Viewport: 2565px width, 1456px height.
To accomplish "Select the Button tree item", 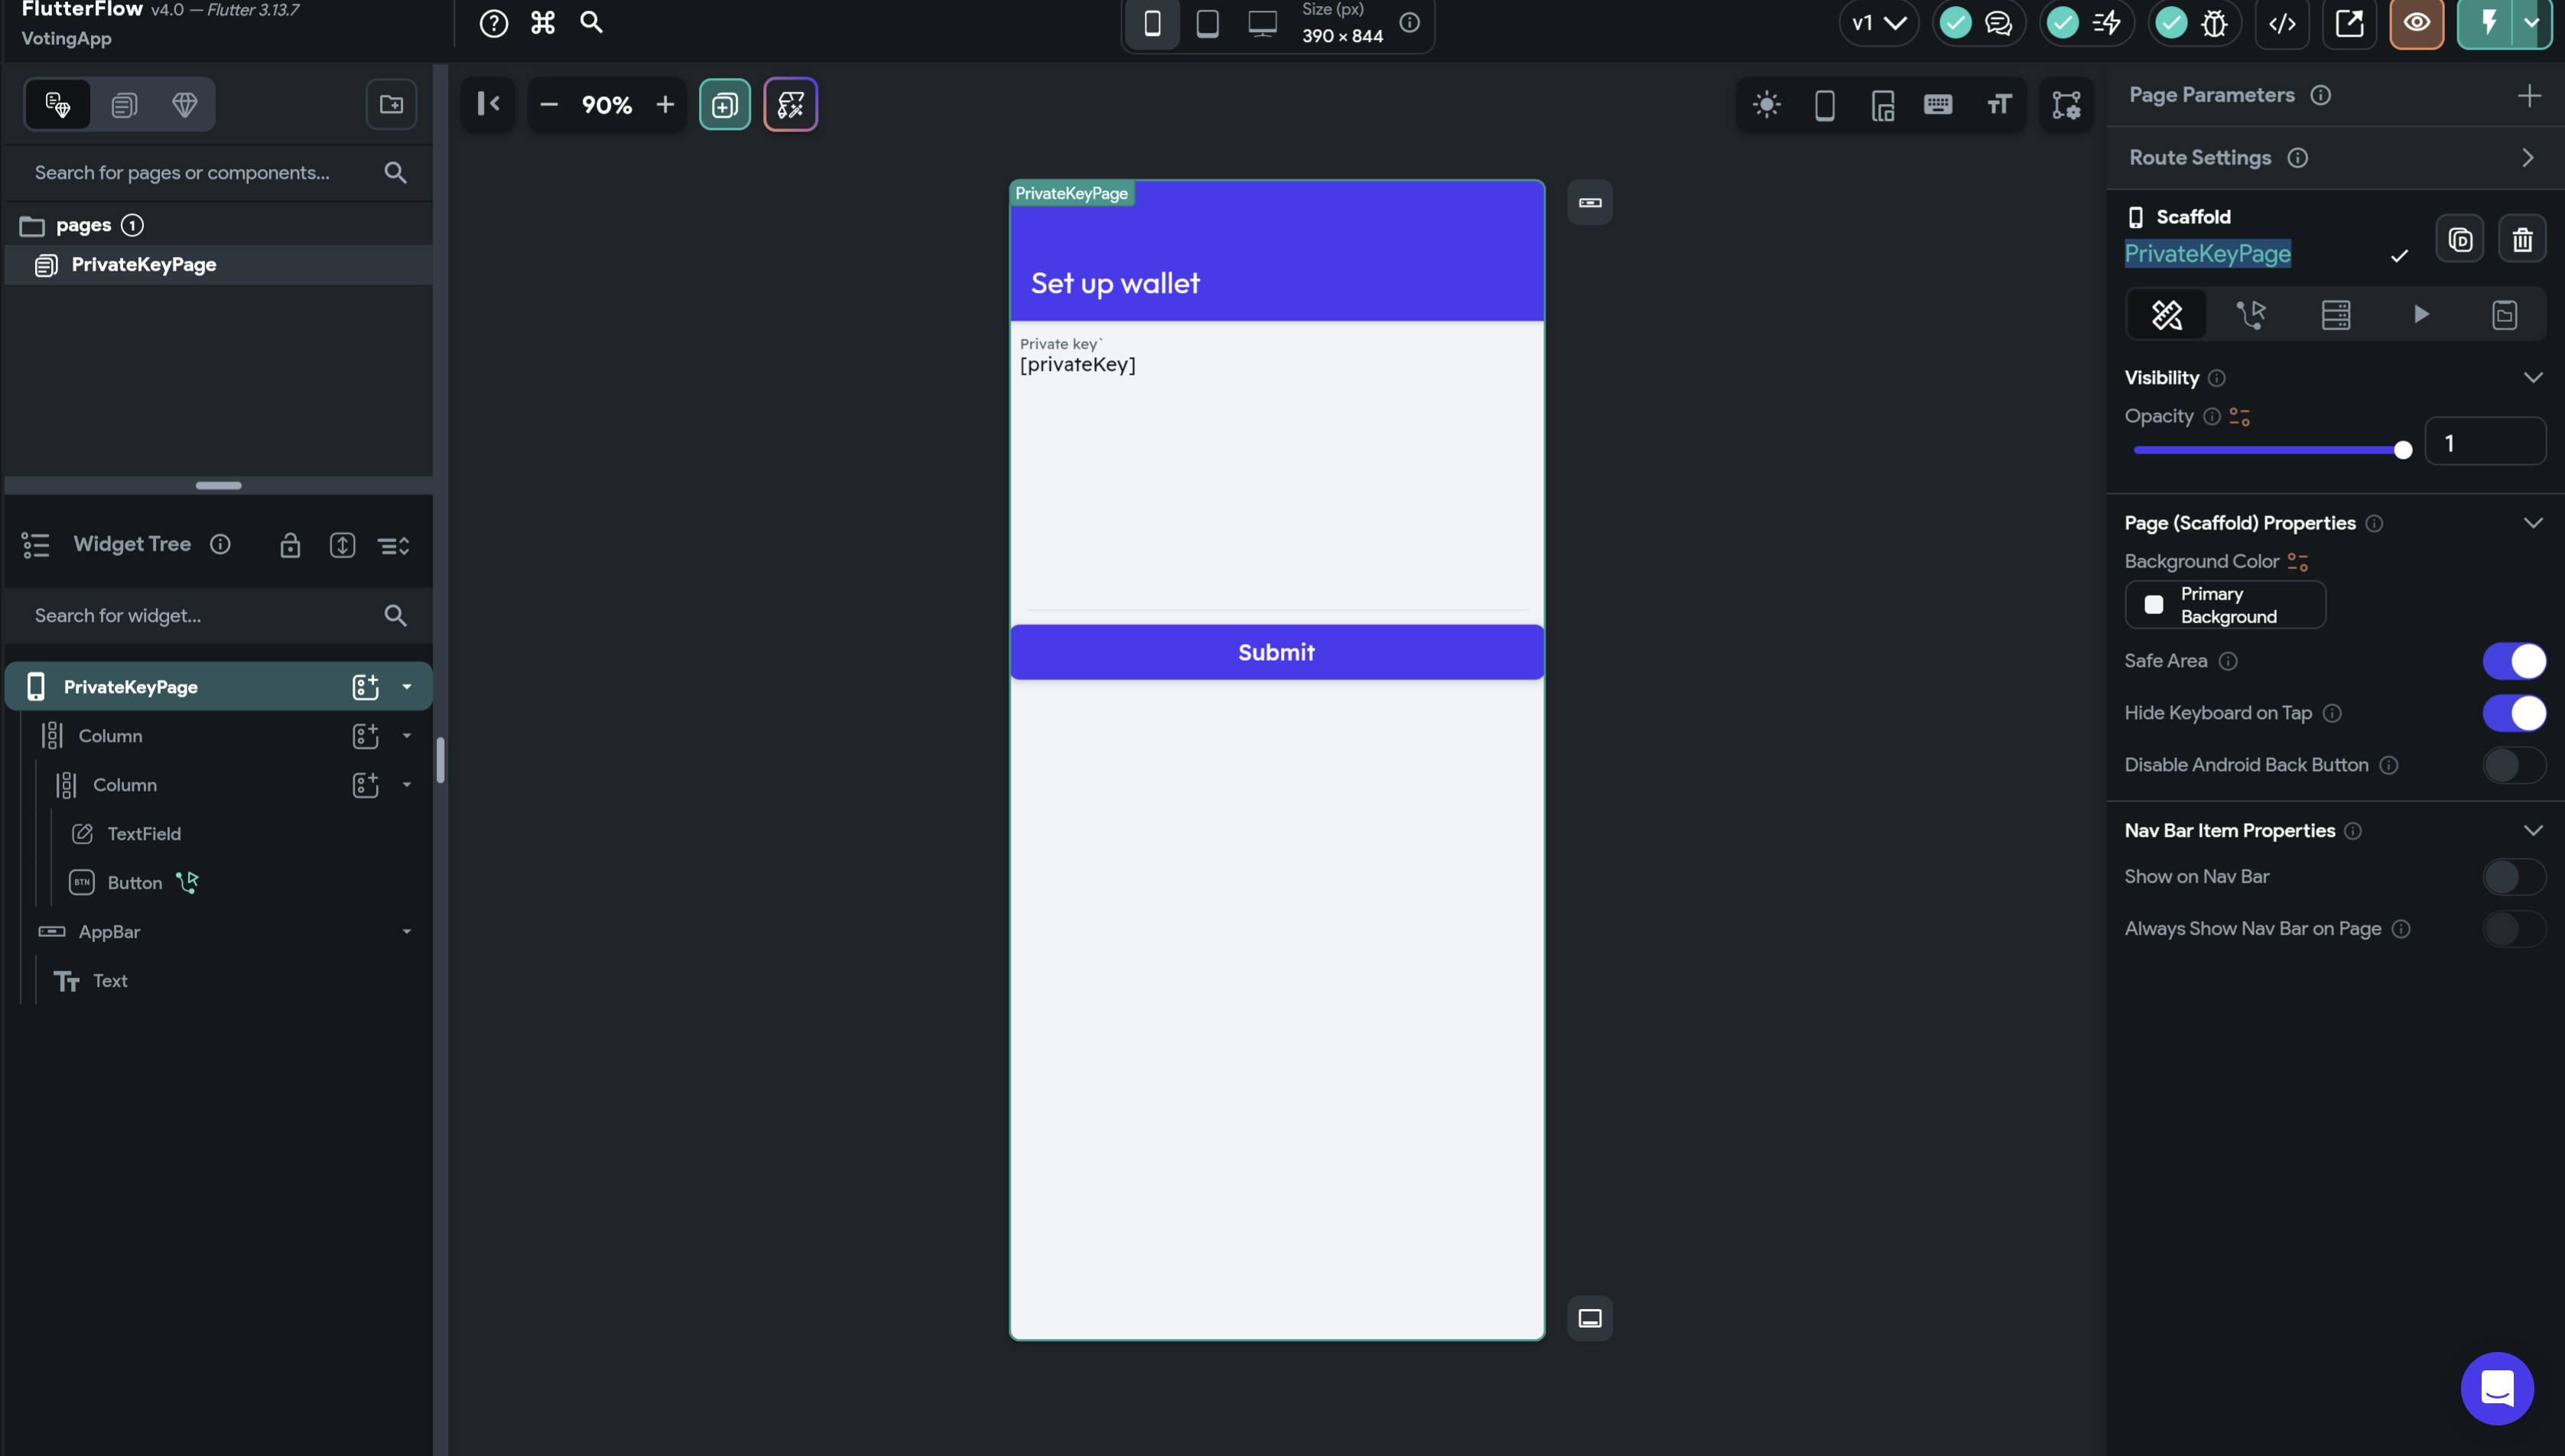I will click(134, 883).
